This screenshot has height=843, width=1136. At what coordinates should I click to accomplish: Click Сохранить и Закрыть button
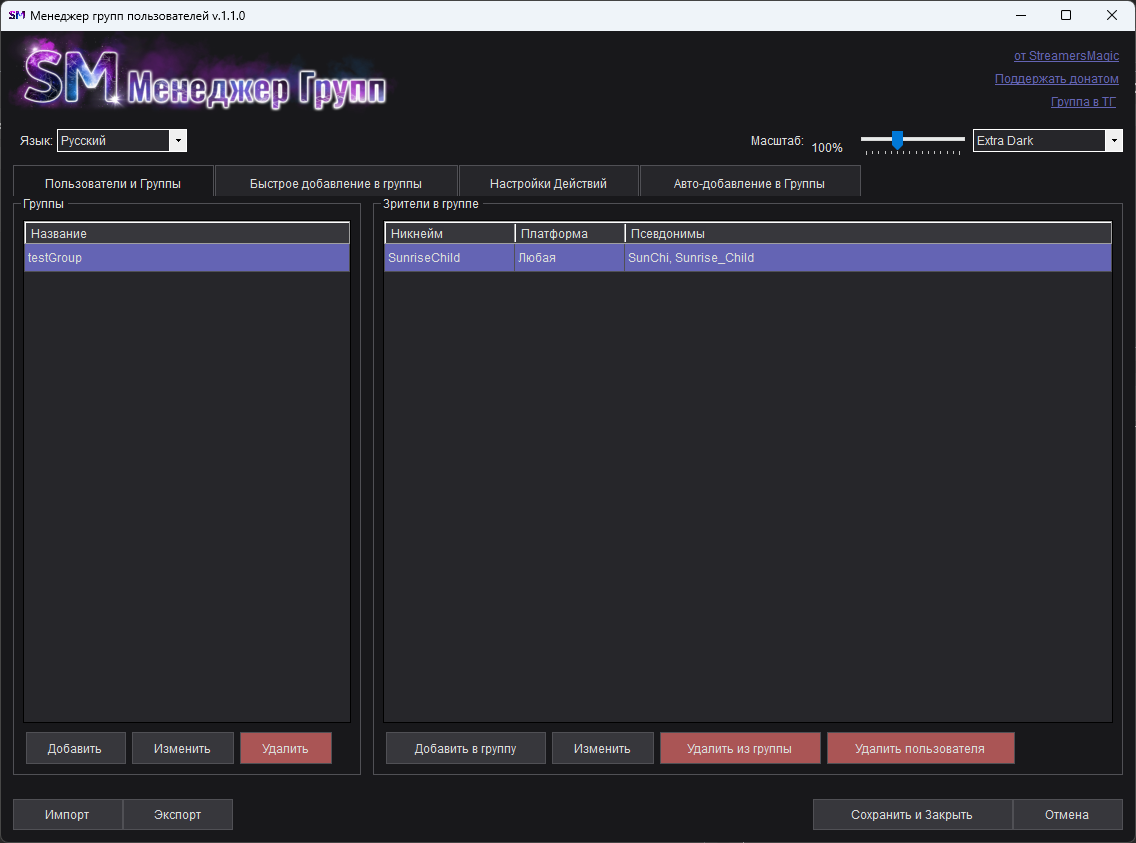pyautogui.click(x=911, y=815)
